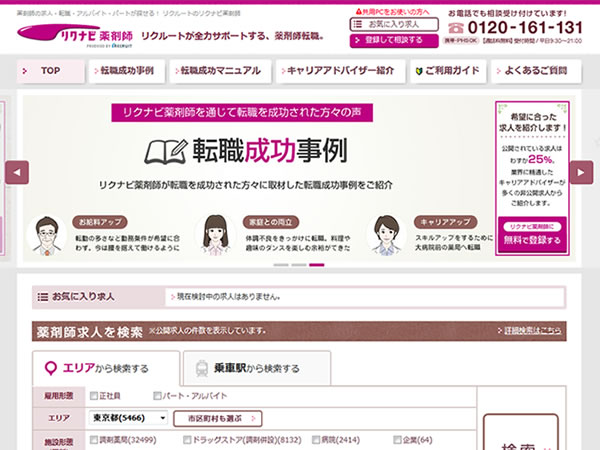Click the リクナビ薬剤師 logo
This screenshot has height=450, width=600.
click(x=75, y=36)
